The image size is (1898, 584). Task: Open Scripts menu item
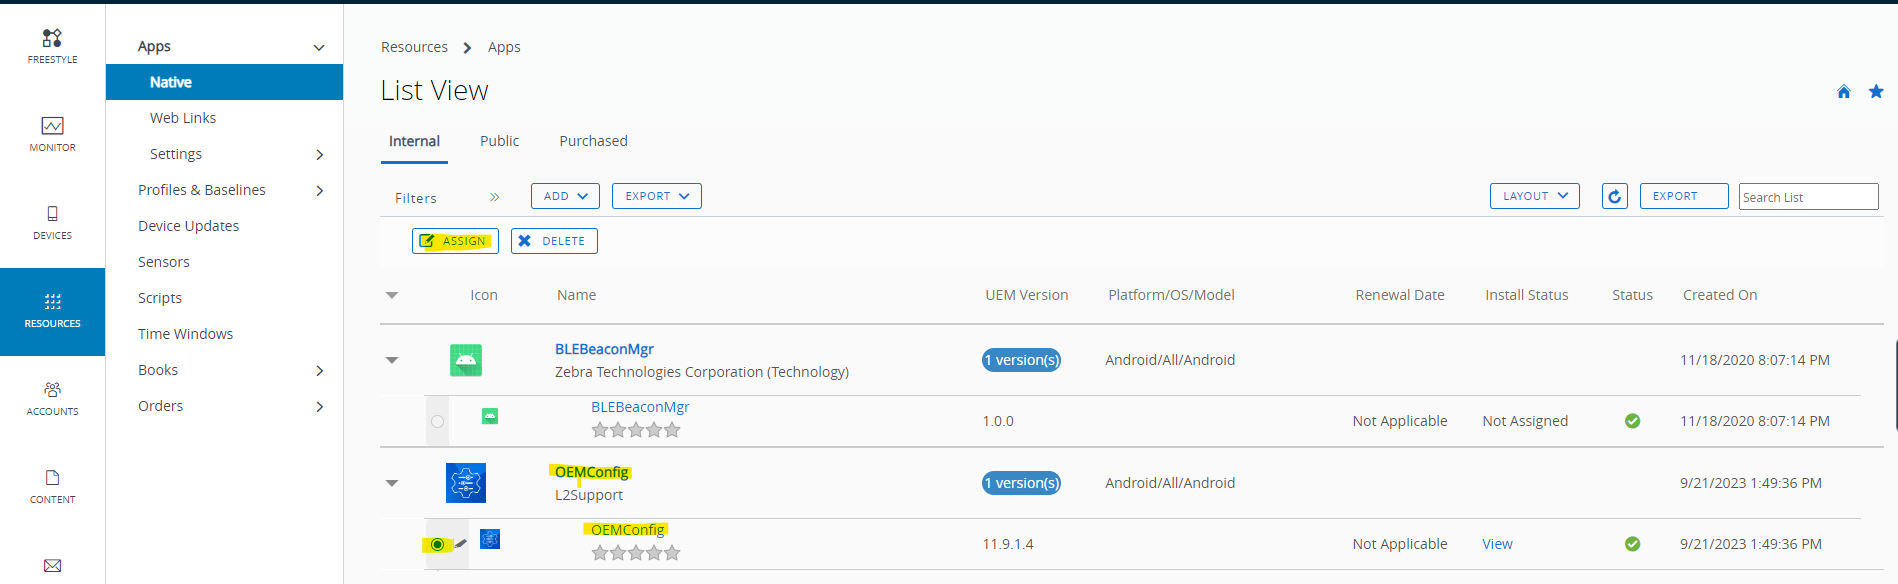coord(160,298)
